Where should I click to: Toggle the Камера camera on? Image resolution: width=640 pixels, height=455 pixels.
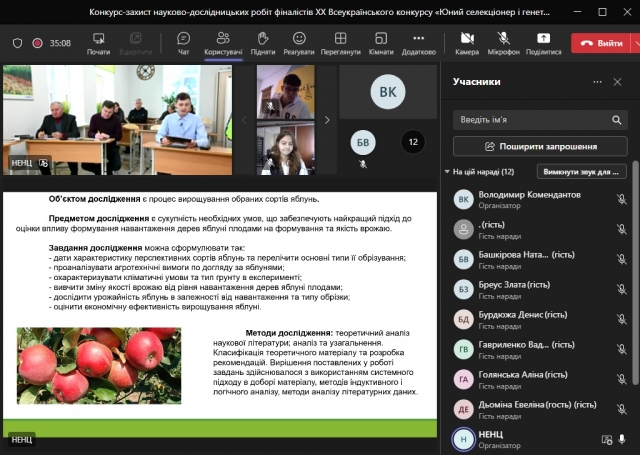[467, 42]
